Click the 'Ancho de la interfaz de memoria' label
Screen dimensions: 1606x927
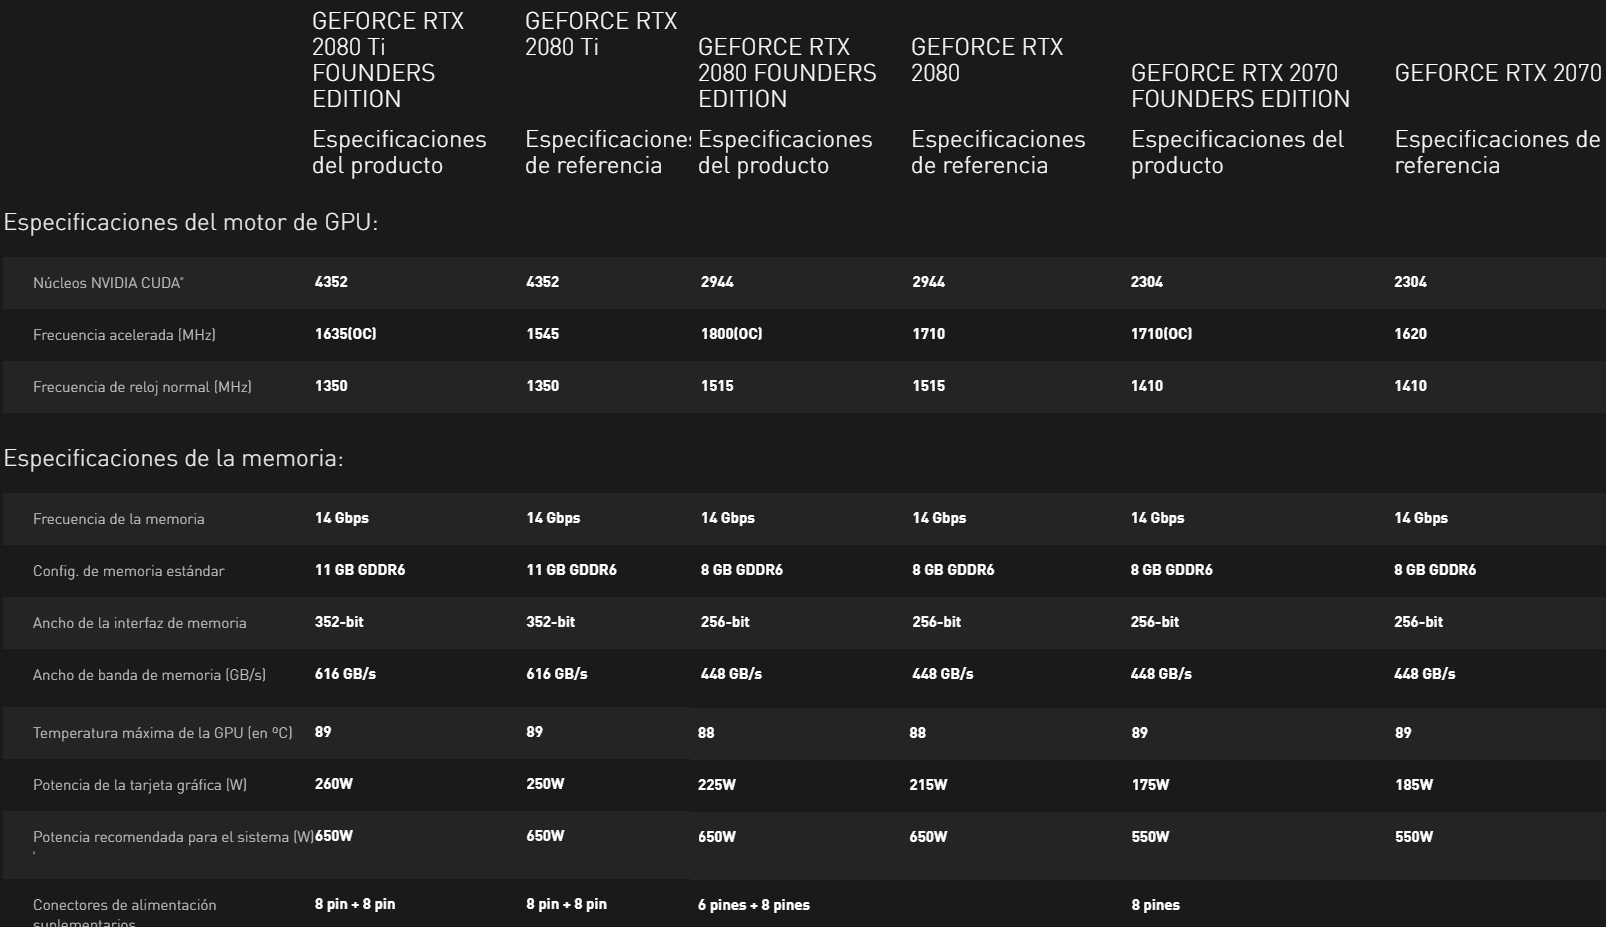pos(139,623)
